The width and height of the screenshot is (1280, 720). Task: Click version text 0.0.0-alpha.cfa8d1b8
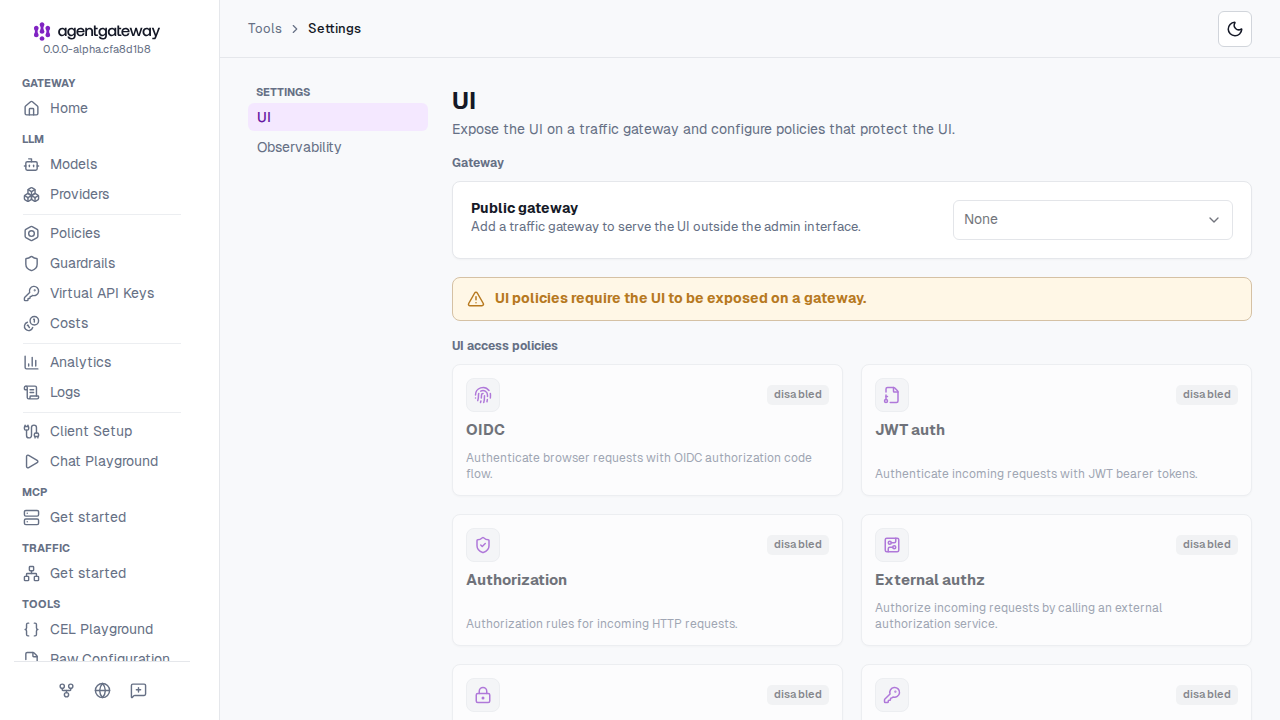tap(97, 49)
